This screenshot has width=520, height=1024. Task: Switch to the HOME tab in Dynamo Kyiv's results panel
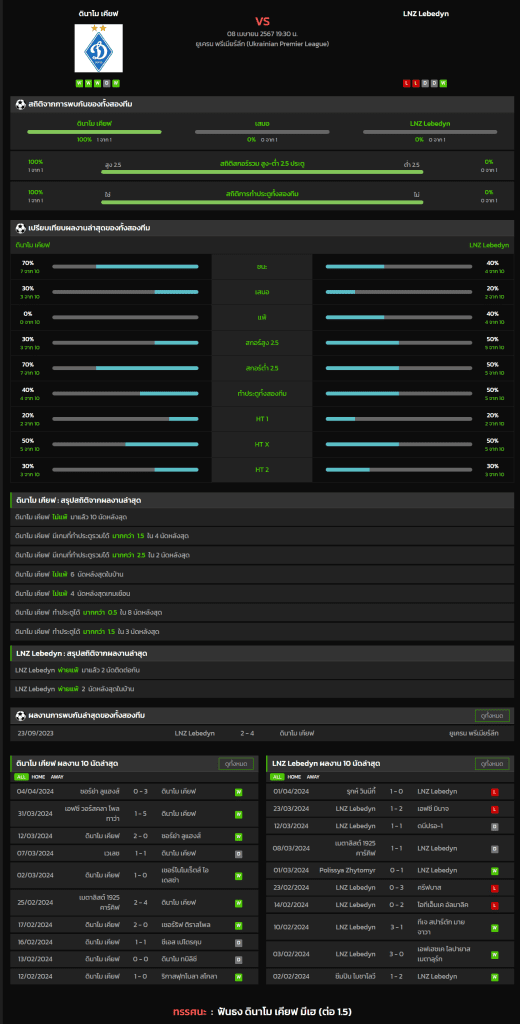39,777
